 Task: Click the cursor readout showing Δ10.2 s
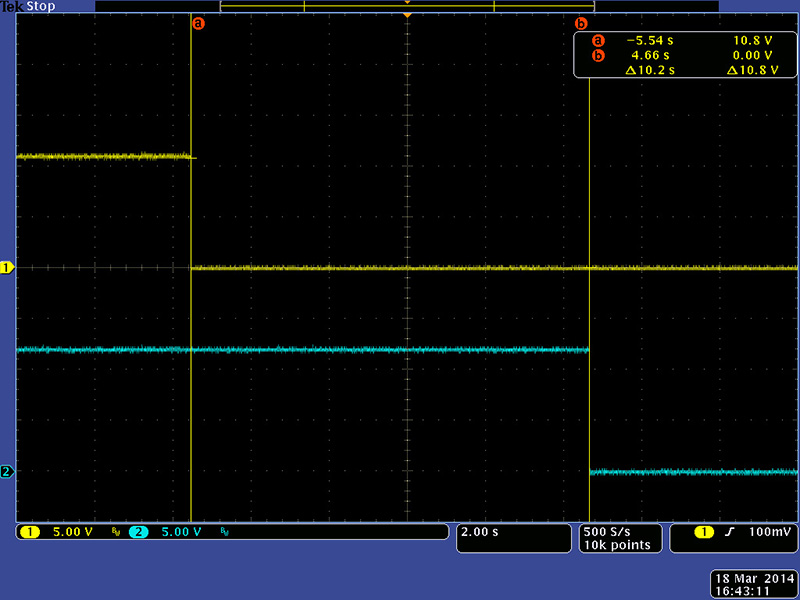click(650, 70)
